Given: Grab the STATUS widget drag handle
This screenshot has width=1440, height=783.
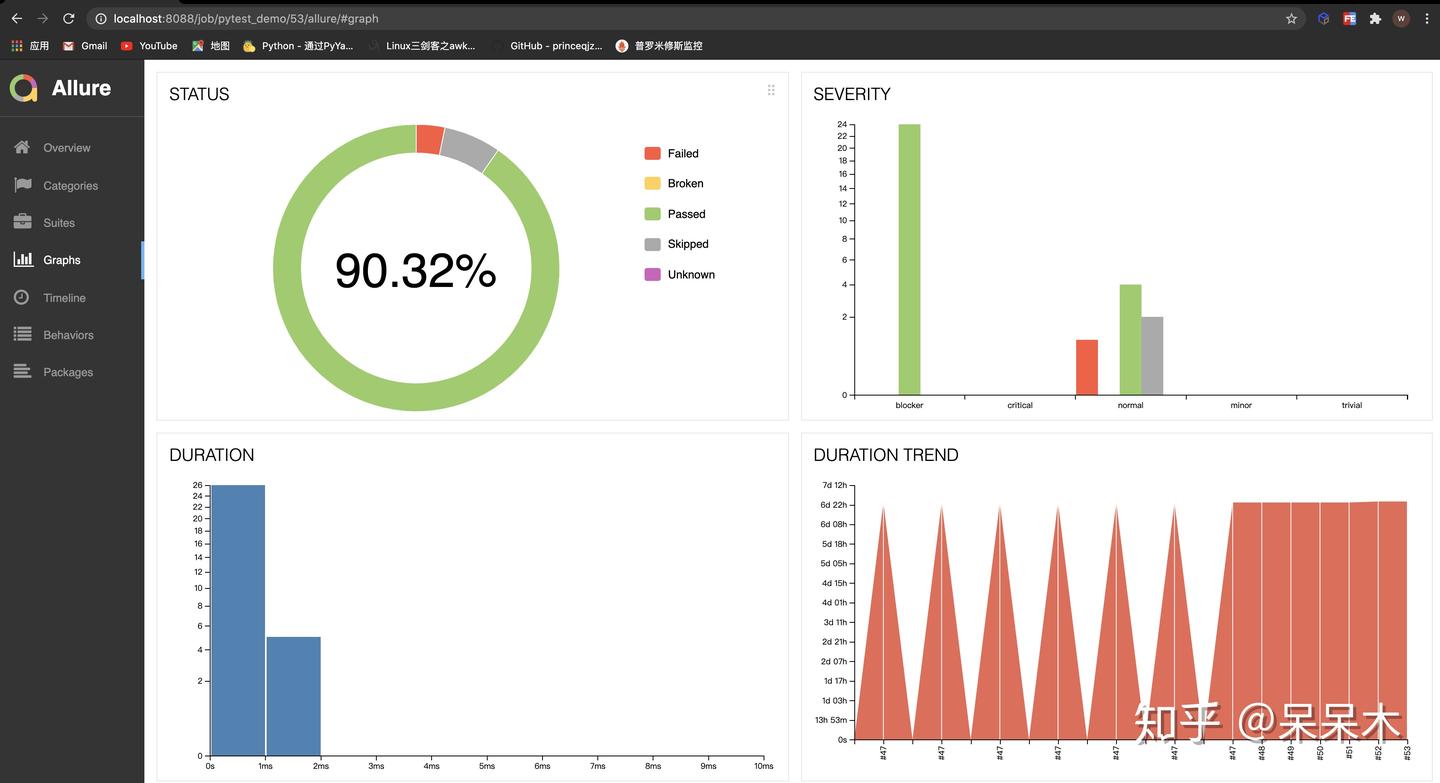Looking at the screenshot, I should (x=771, y=90).
